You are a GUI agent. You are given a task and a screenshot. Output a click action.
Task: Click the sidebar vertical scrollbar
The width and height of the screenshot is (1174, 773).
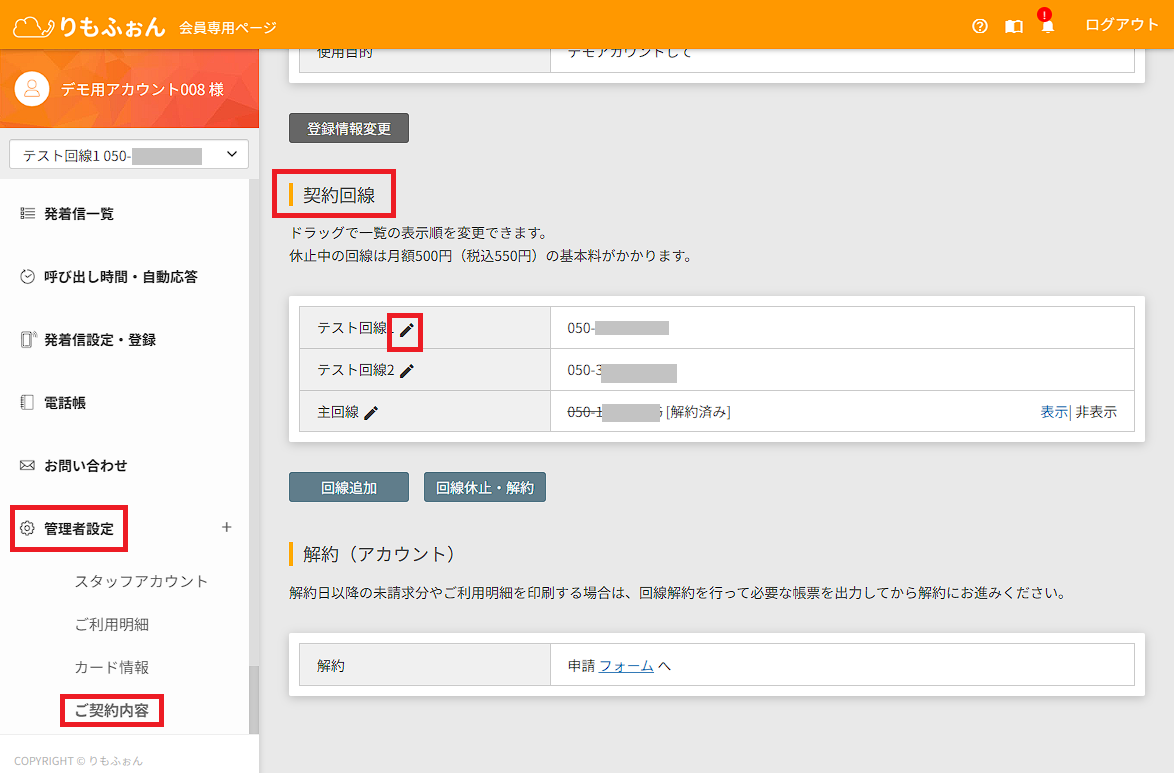tap(254, 700)
